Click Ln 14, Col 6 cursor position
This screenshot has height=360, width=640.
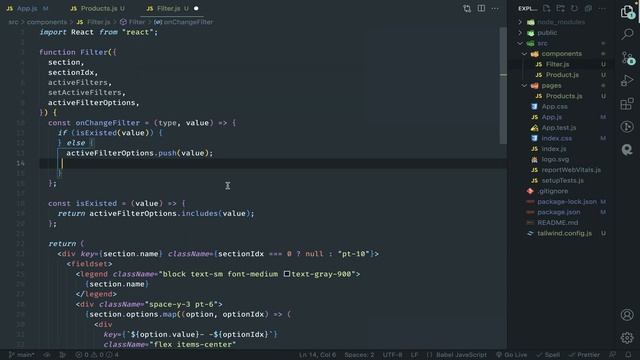(x=318, y=355)
